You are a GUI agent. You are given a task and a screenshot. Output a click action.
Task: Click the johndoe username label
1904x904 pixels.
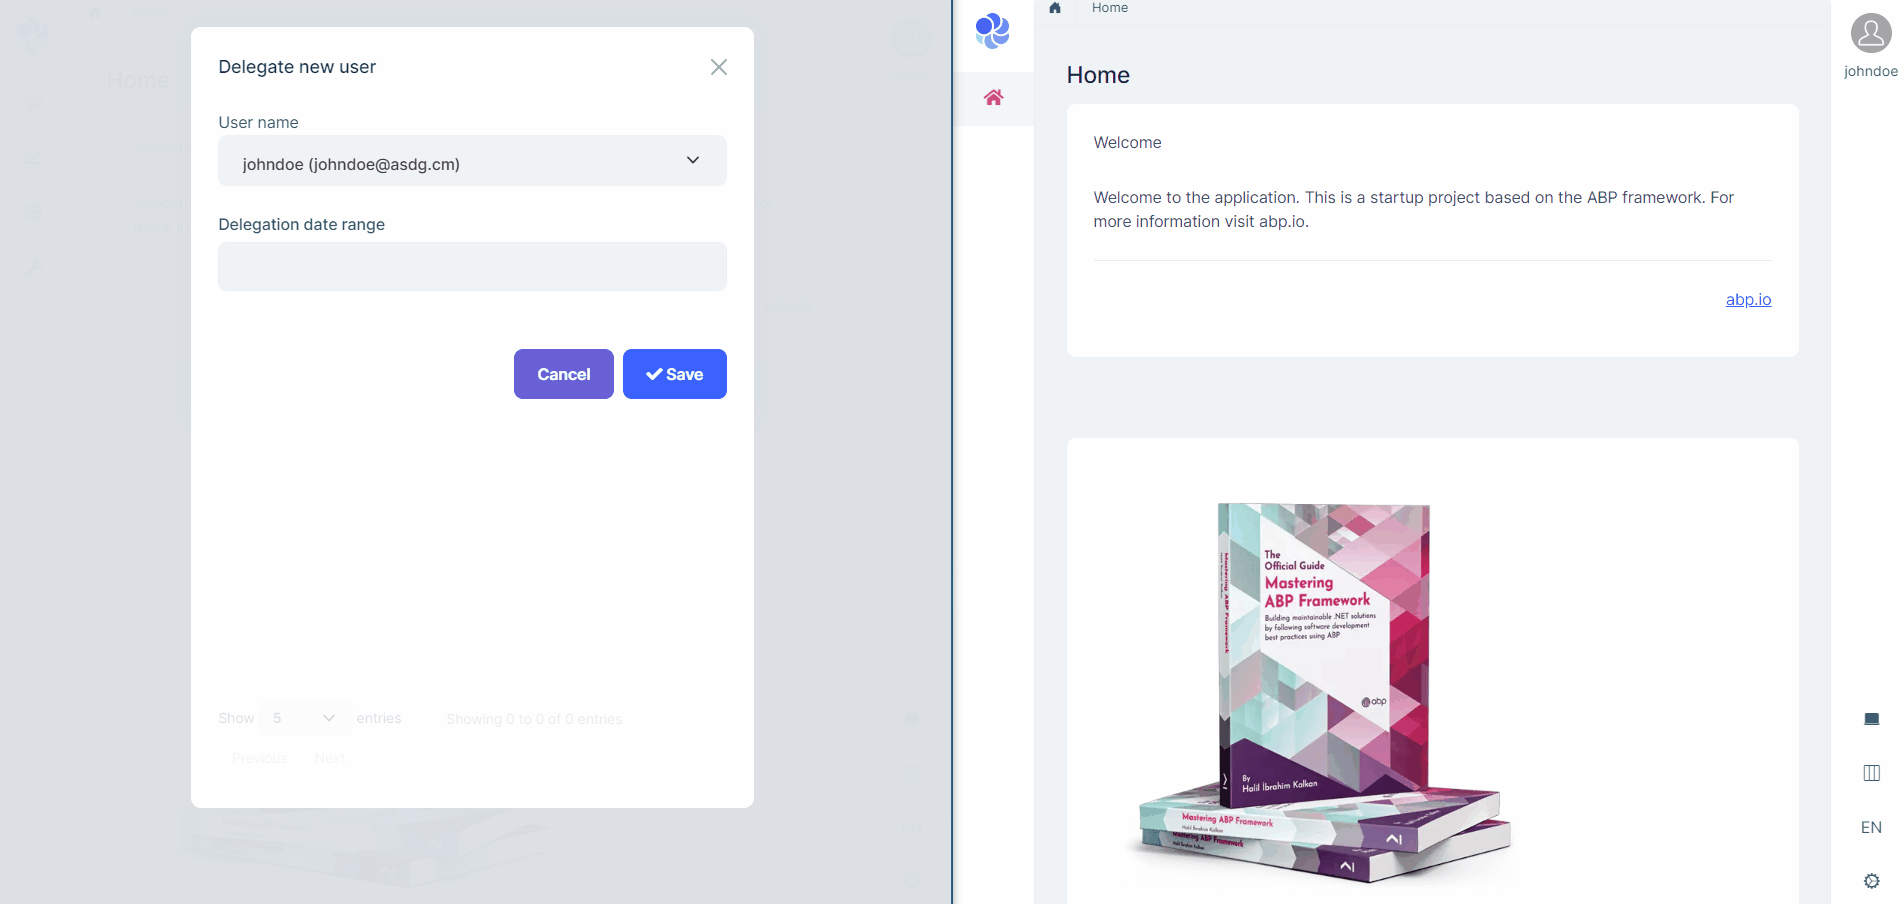click(x=1870, y=72)
